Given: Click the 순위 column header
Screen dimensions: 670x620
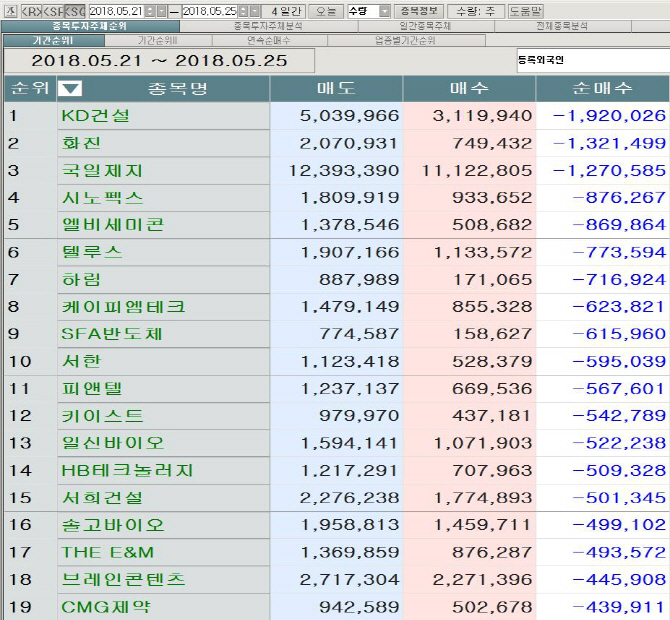Looking at the screenshot, I should (30, 88).
